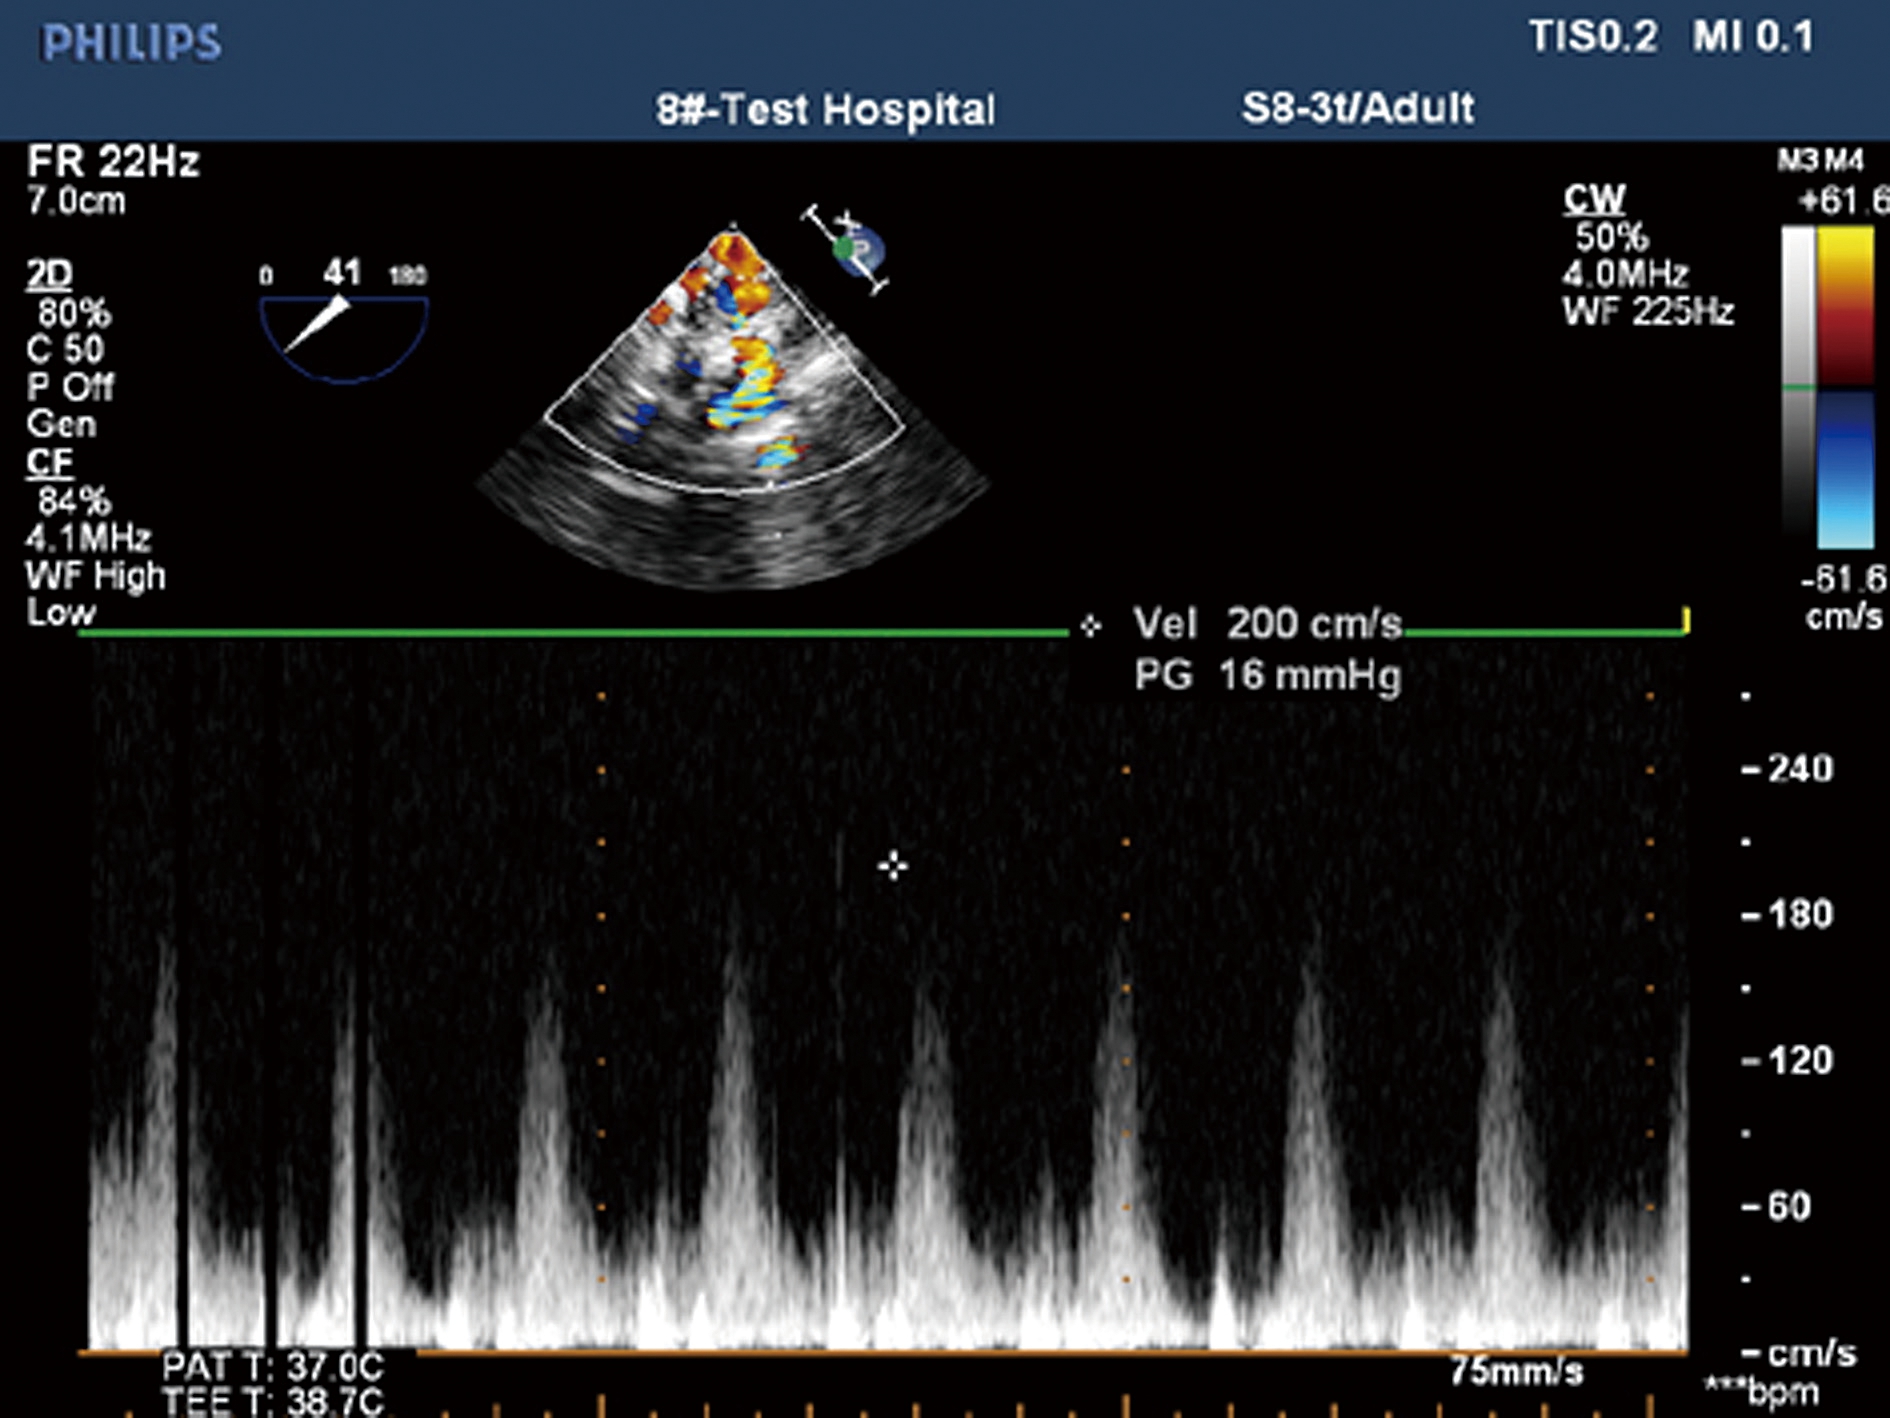Click the caliper crosshair on the spectral trace
Screen dimensions: 1890x1418
point(893,866)
